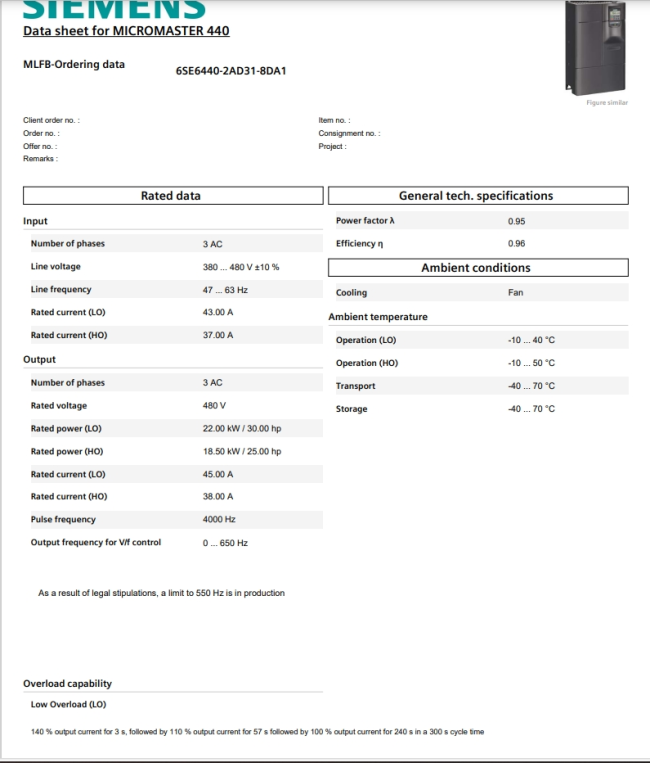
Task: Select the order number 6SE6440-2AD31-8DA1
Action: tap(231, 71)
